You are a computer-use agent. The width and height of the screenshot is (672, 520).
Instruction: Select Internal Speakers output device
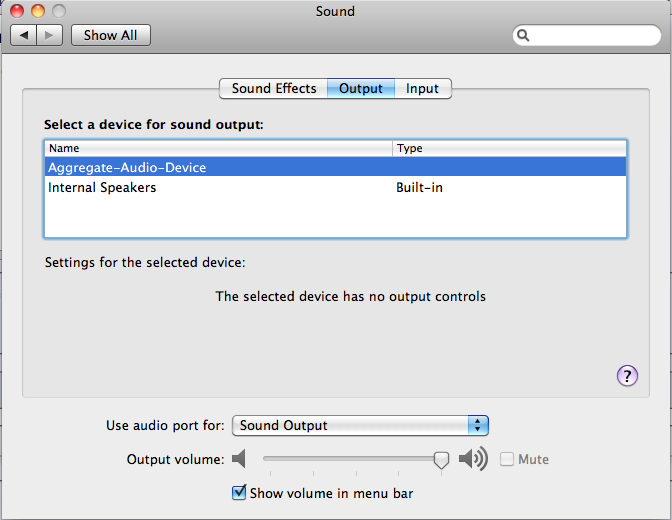[x=335, y=187]
